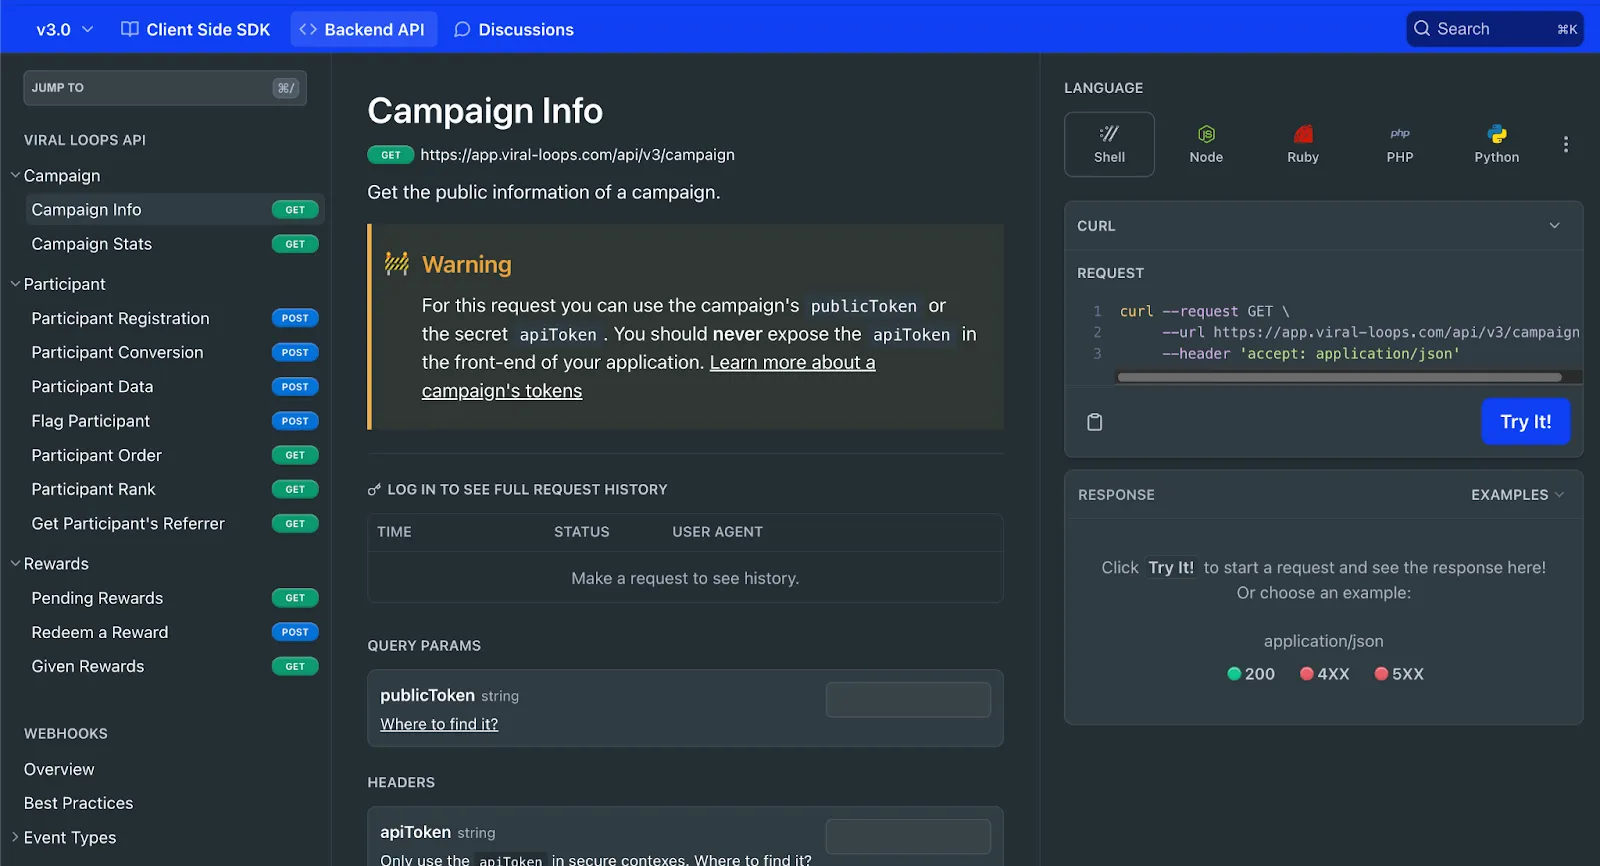
Task: Click the campaign API URL text
Action: coord(577,155)
